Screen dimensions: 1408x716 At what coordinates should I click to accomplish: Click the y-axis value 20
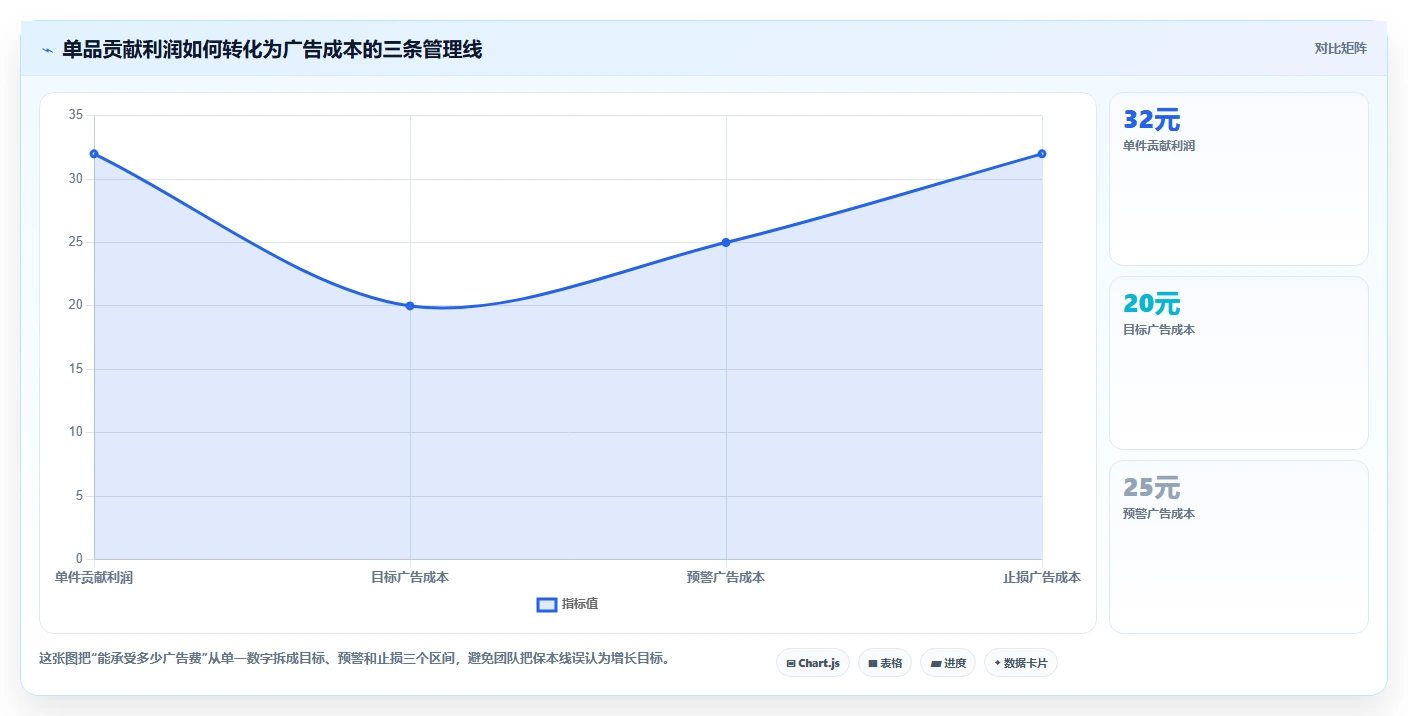pos(76,305)
